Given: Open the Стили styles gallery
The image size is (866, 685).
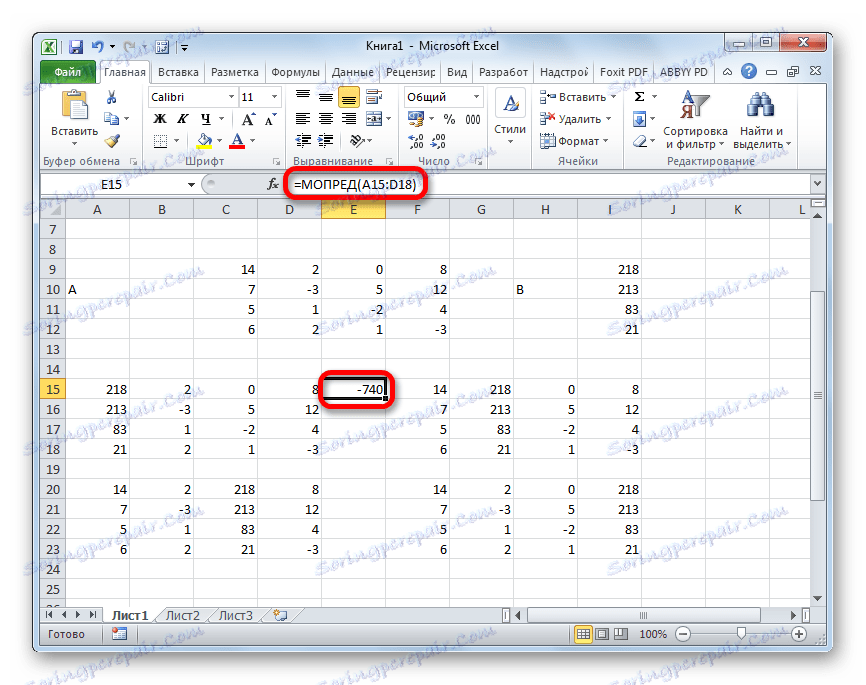Looking at the screenshot, I should click(x=510, y=118).
